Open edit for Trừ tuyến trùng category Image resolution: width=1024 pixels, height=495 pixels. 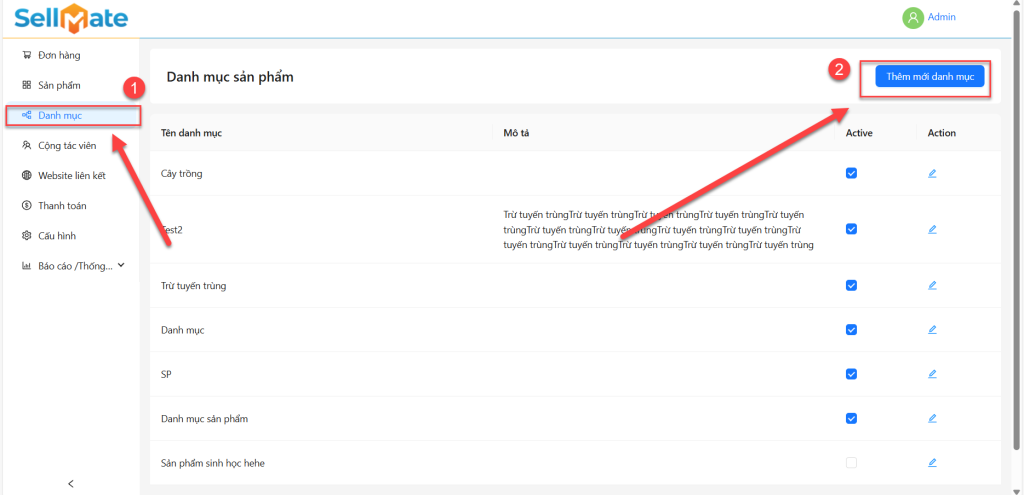[x=932, y=285]
